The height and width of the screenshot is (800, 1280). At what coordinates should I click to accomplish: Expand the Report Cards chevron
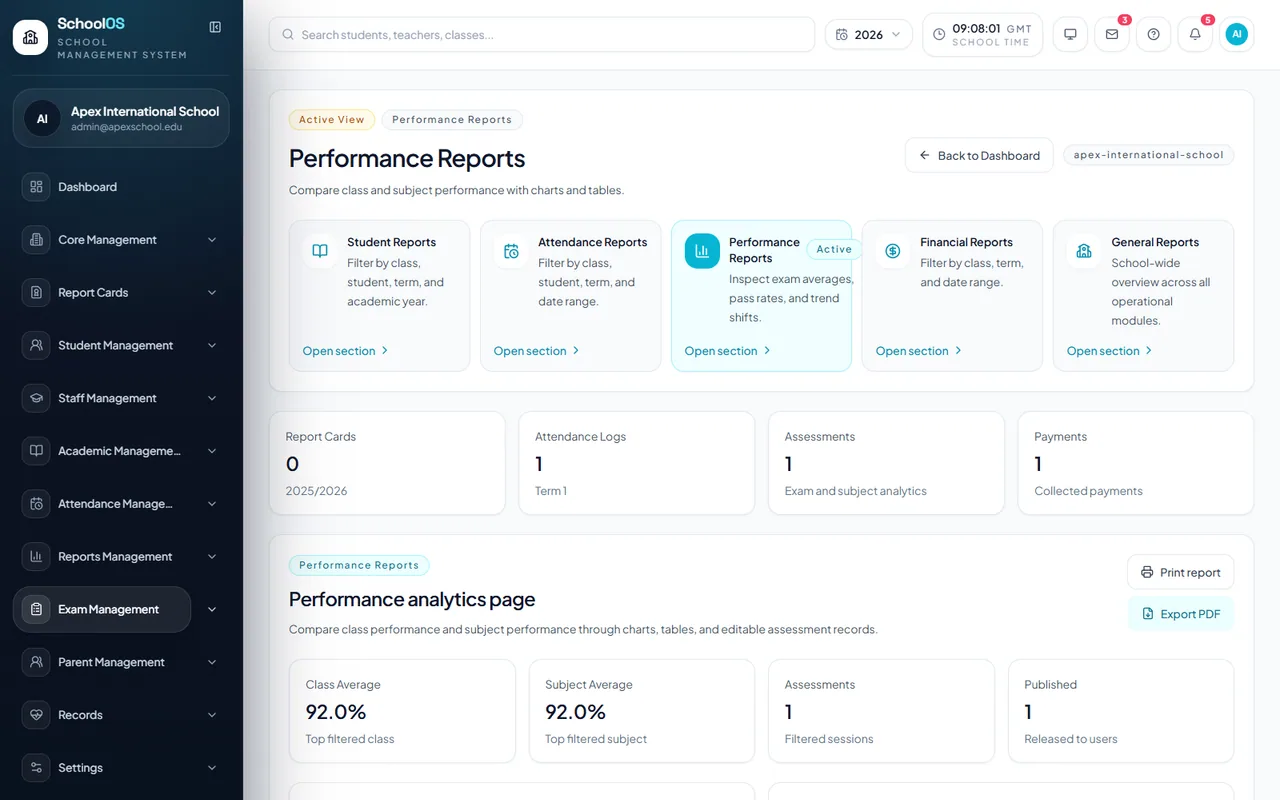pyautogui.click(x=212, y=293)
